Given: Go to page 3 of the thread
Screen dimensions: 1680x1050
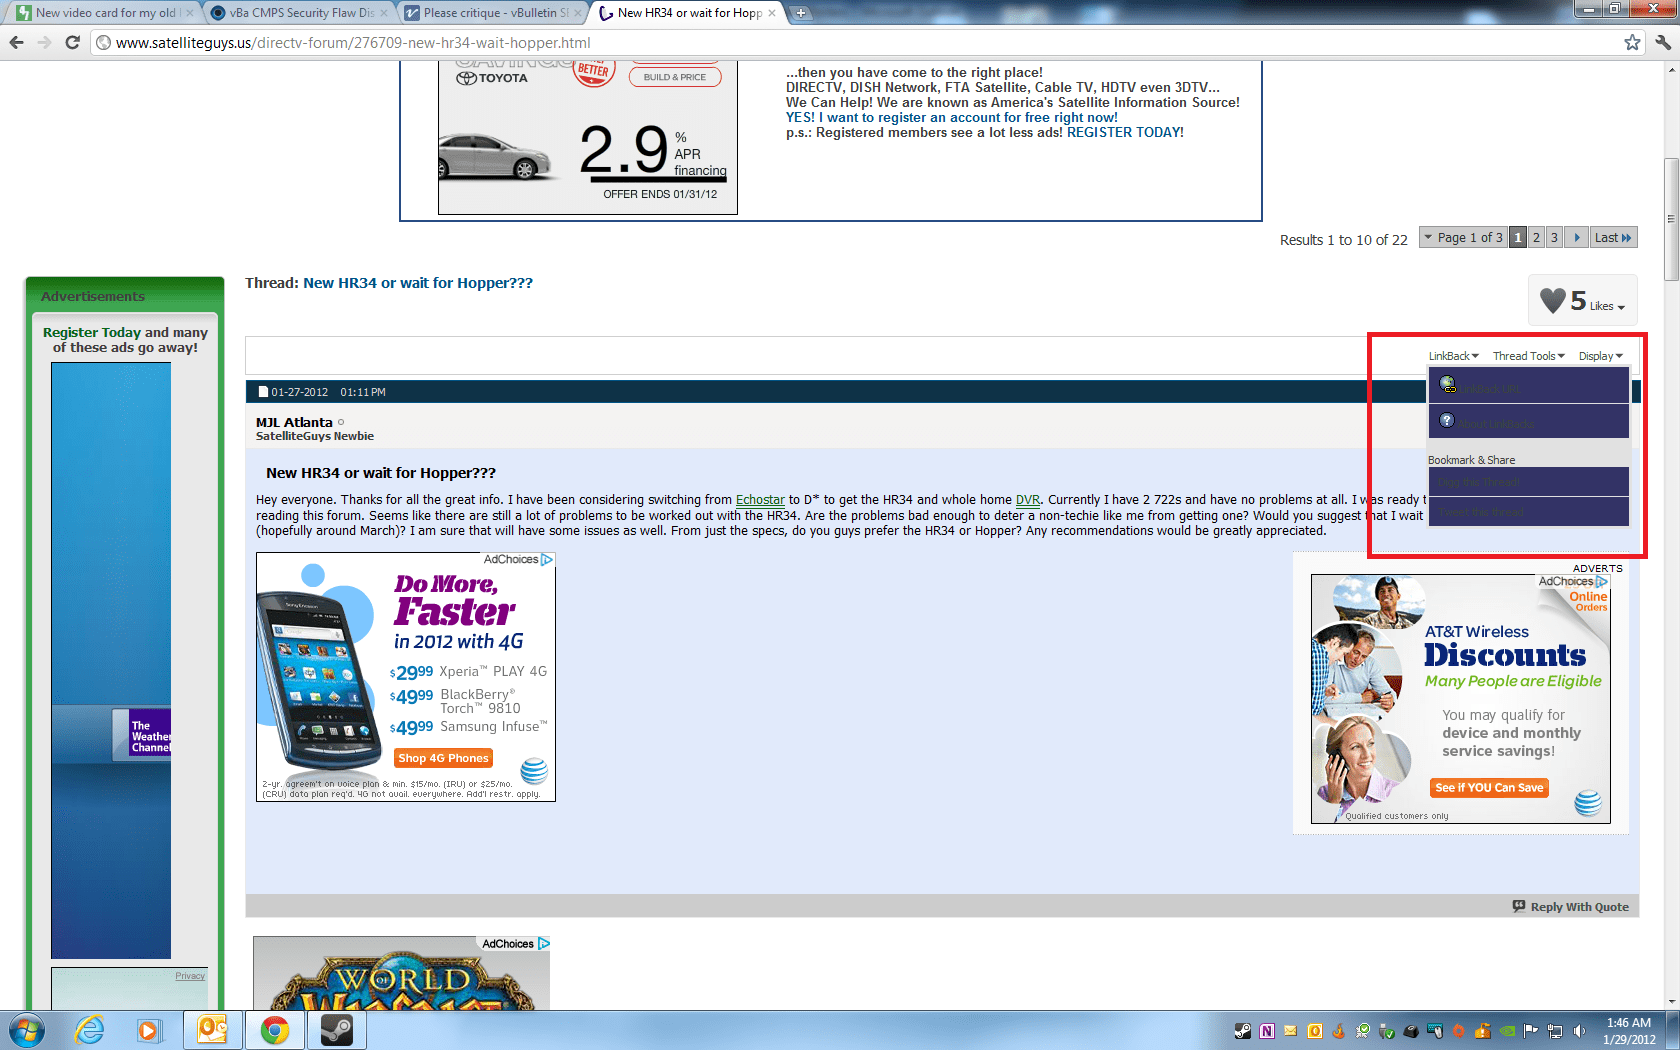Looking at the screenshot, I should click(x=1554, y=237).
